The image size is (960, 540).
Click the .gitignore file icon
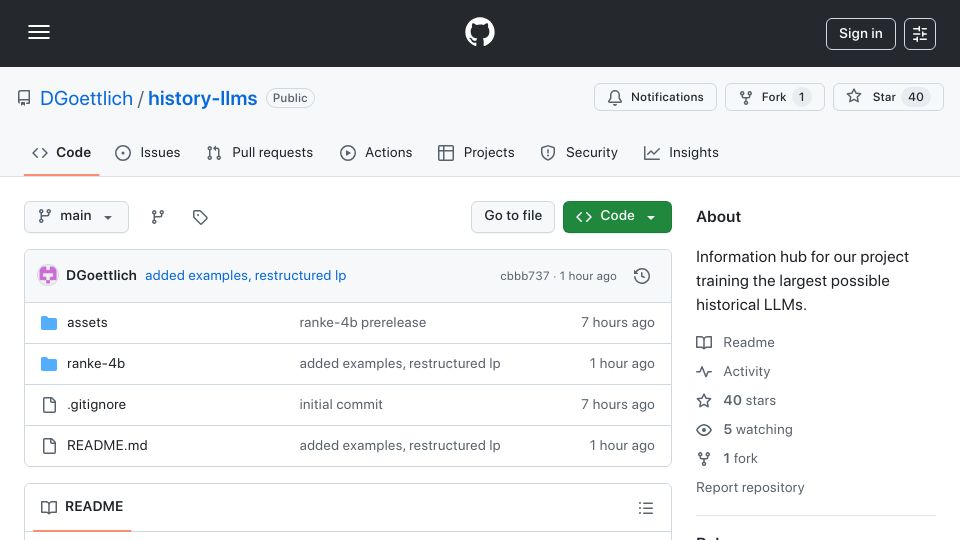click(x=49, y=405)
